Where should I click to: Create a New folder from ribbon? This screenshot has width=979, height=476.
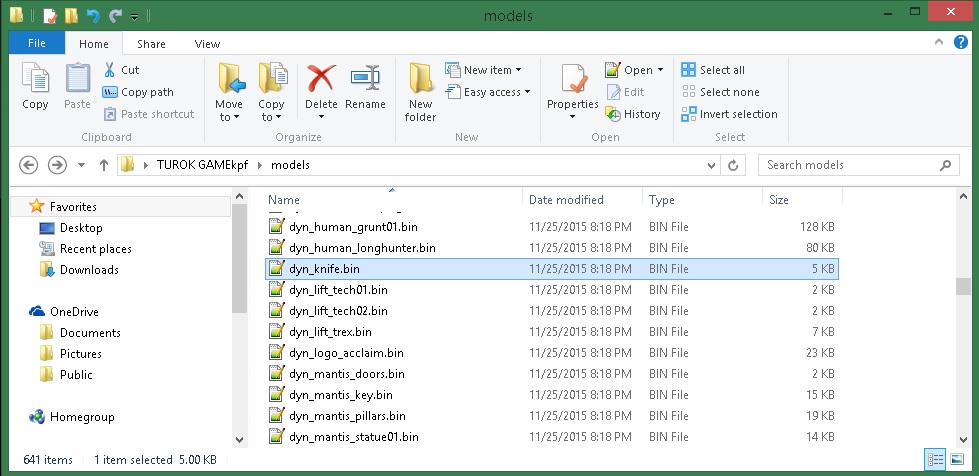coord(420,90)
